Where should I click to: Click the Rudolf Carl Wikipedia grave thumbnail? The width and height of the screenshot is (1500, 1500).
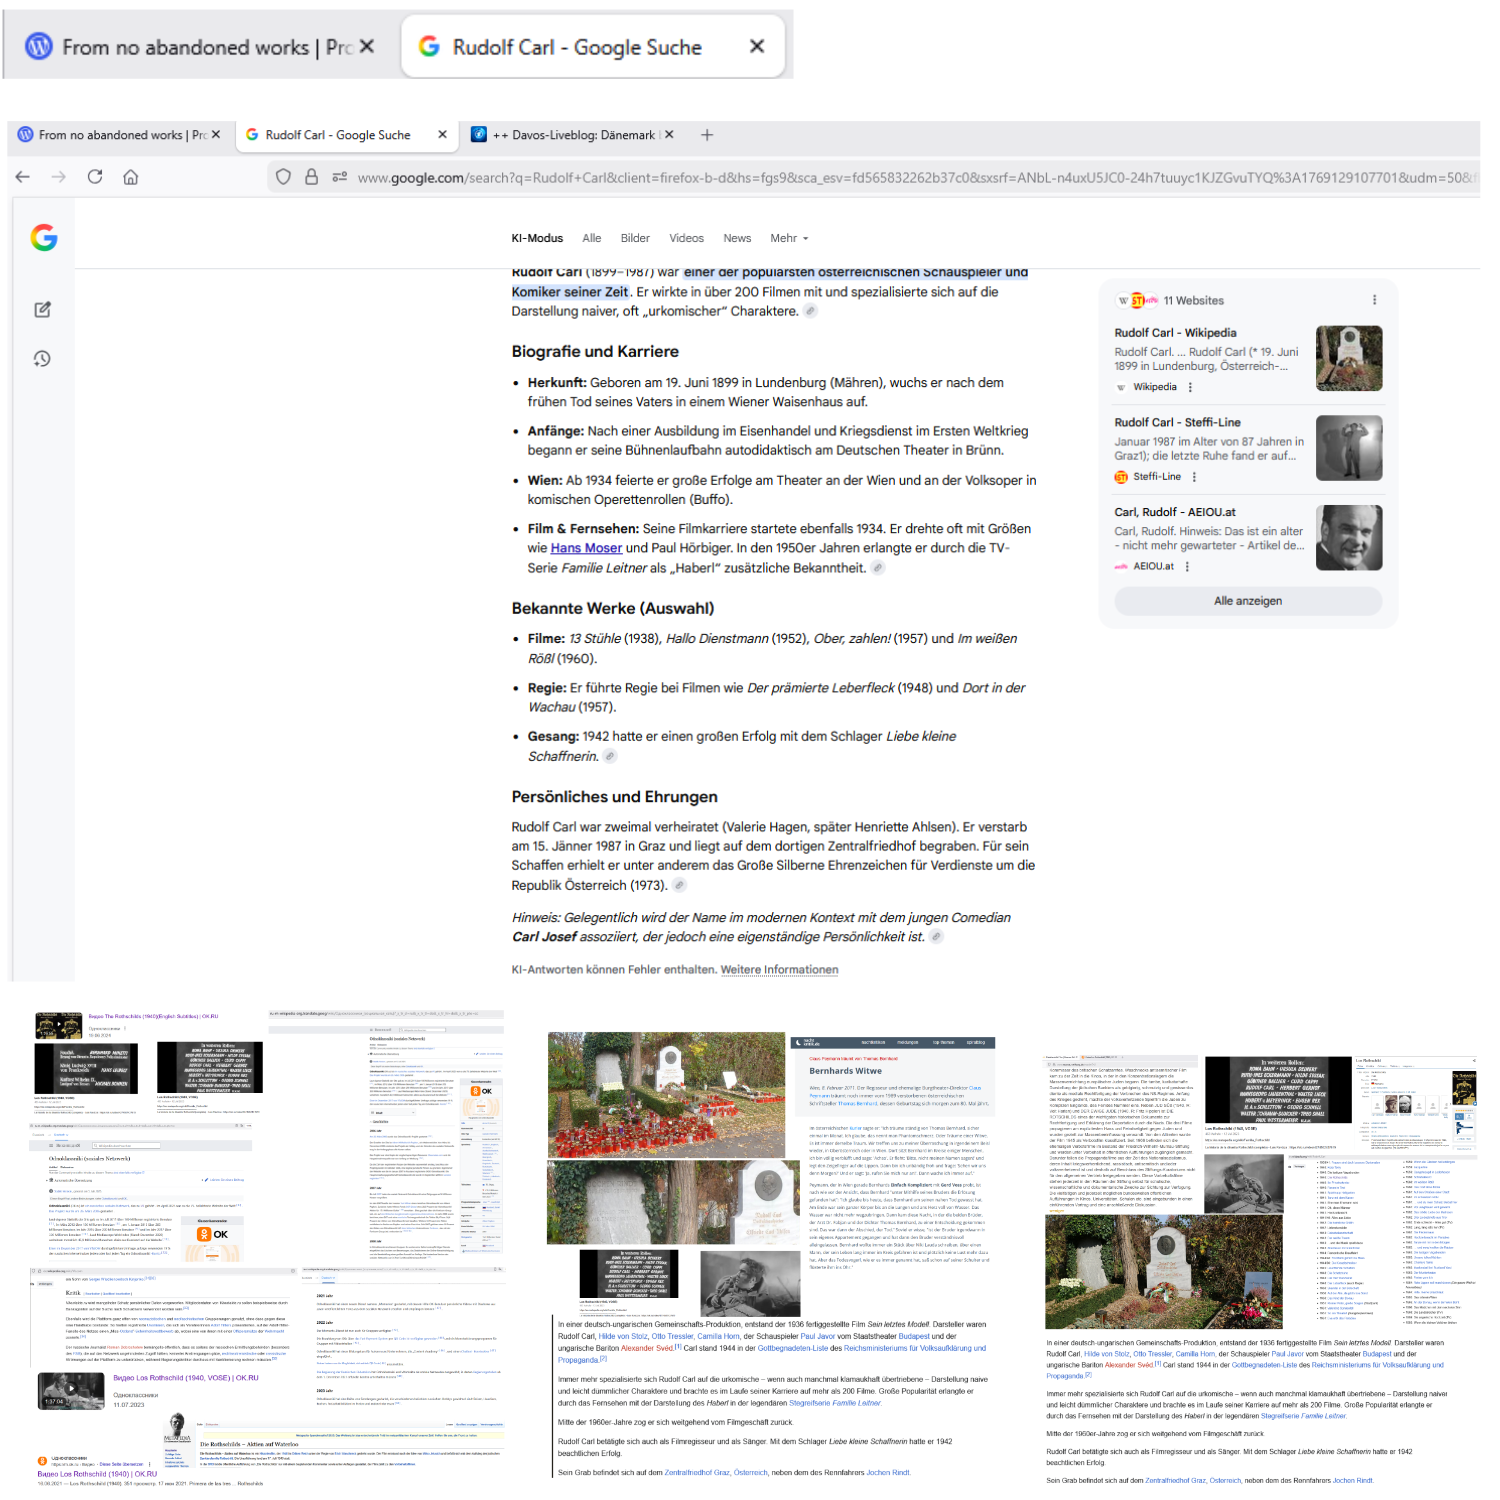click(x=1349, y=358)
